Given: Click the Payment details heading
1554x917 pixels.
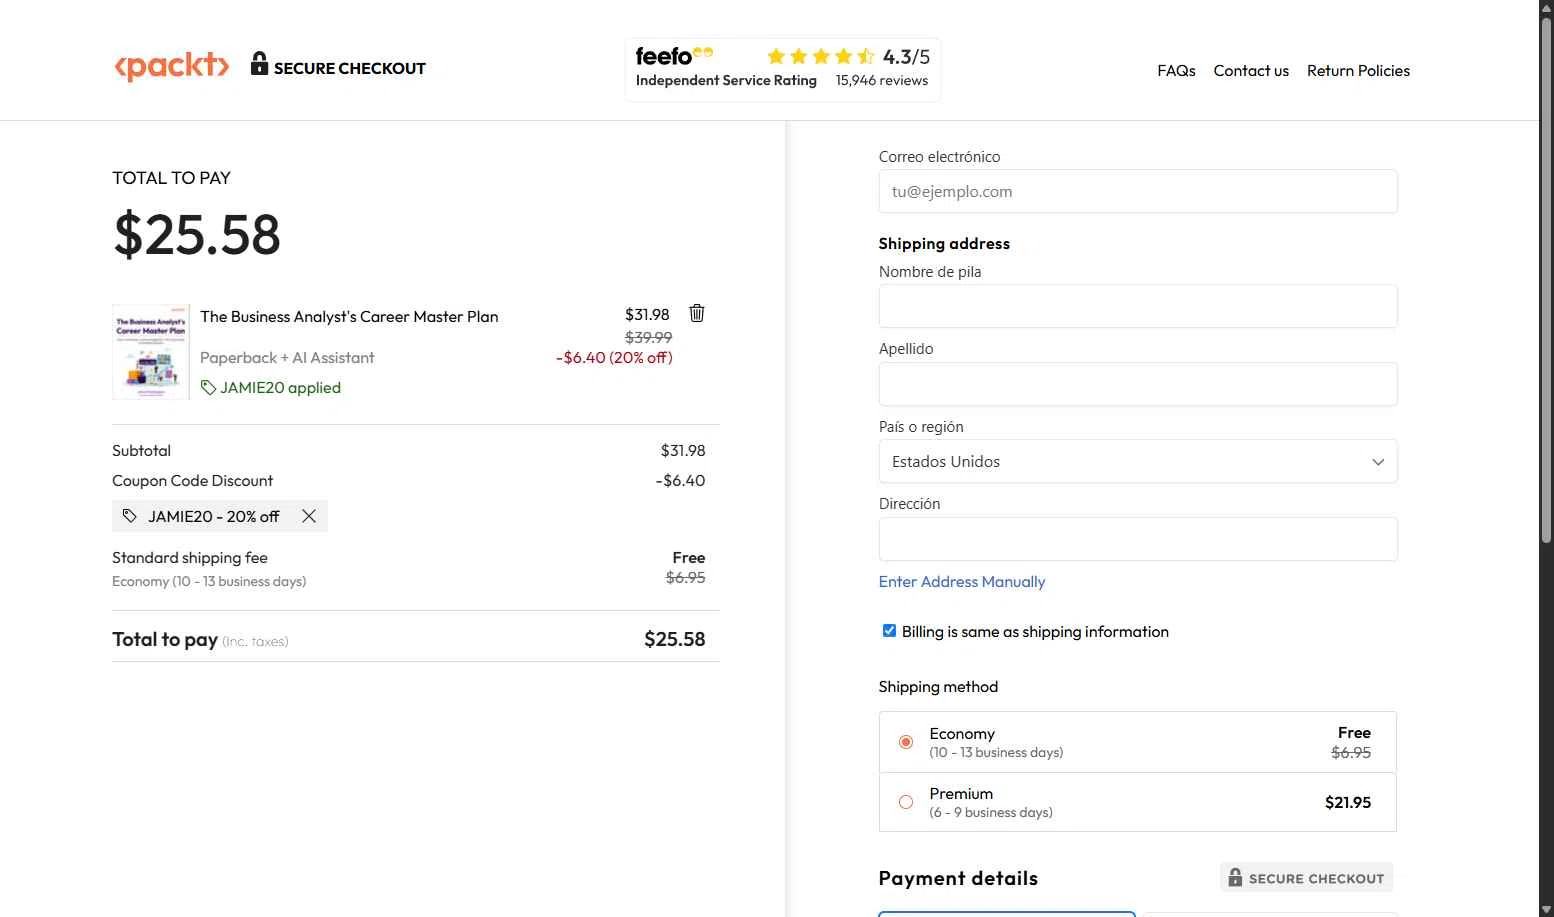Looking at the screenshot, I should point(958,878).
